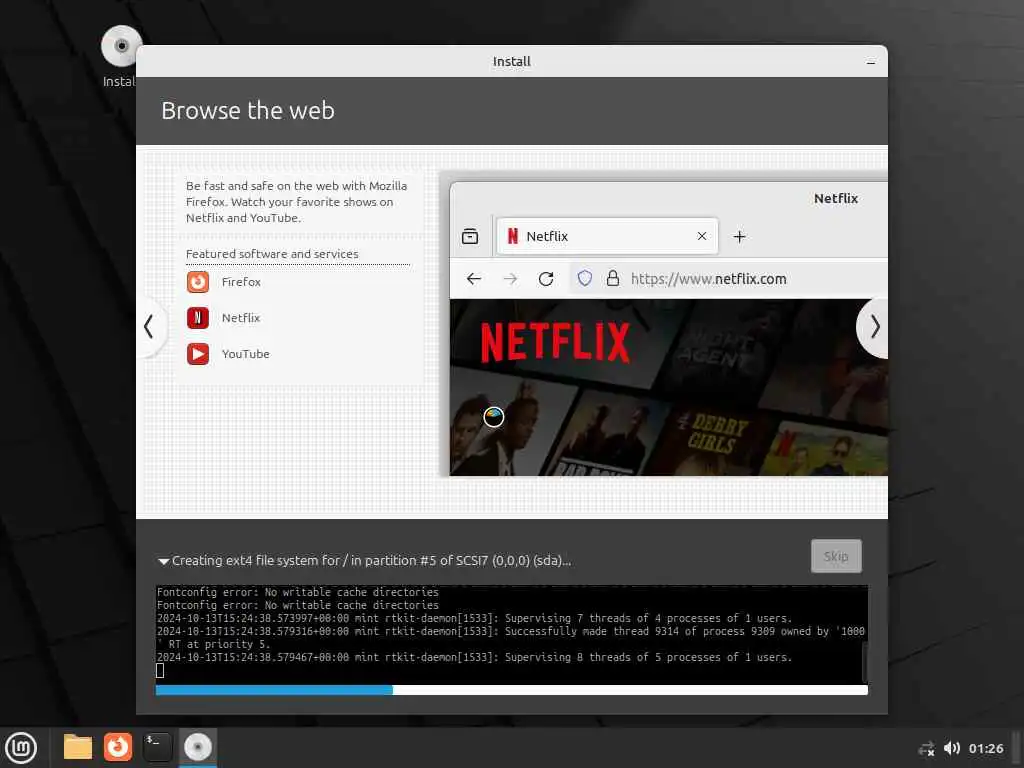Click the Firefox label in featured list
This screenshot has height=768, width=1024.
[241, 282]
